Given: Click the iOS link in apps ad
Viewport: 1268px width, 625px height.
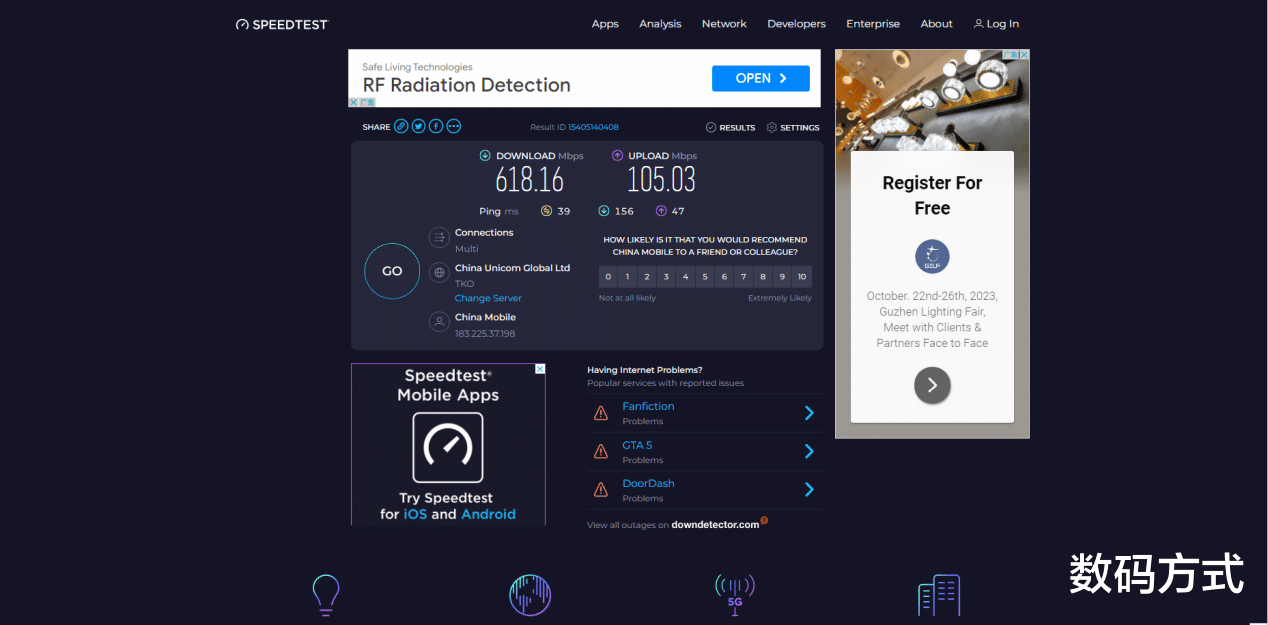Looking at the screenshot, I should (x=415, y=514).
